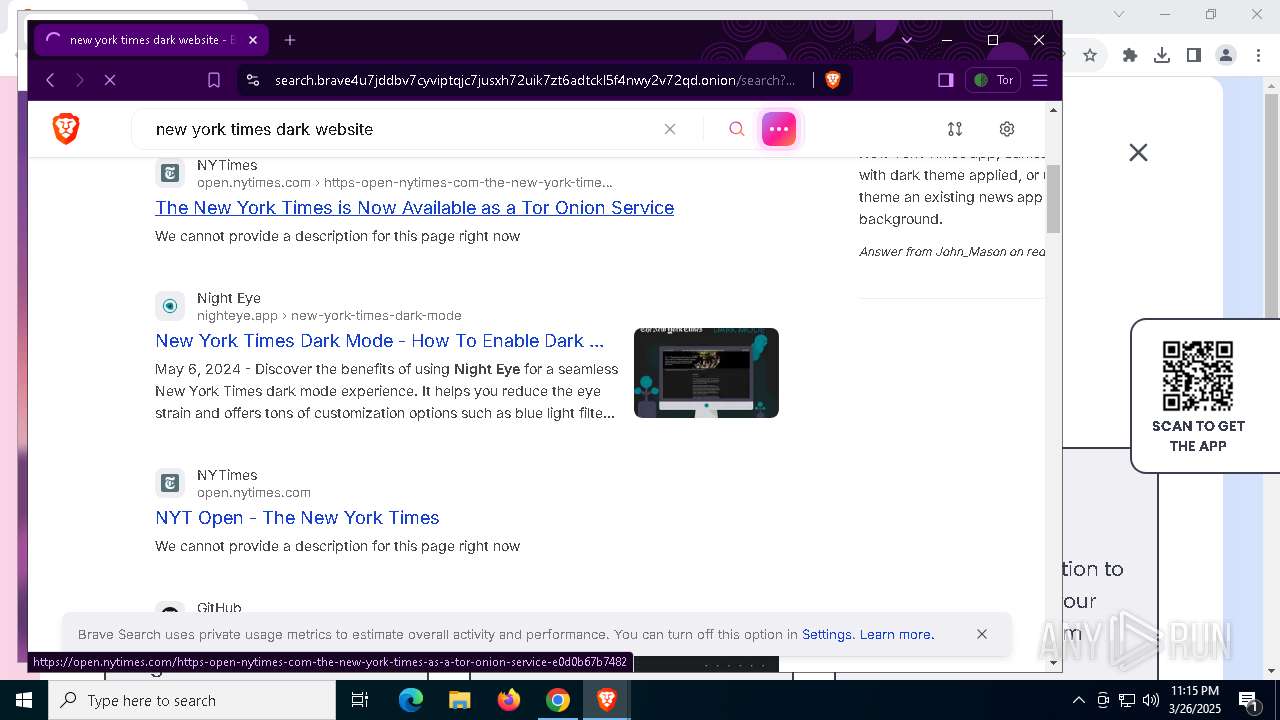The height and width of the screenshot is (720, 1280).
Task: Switch to Brave from the taskbar
Action: click(x=607, y=700)
